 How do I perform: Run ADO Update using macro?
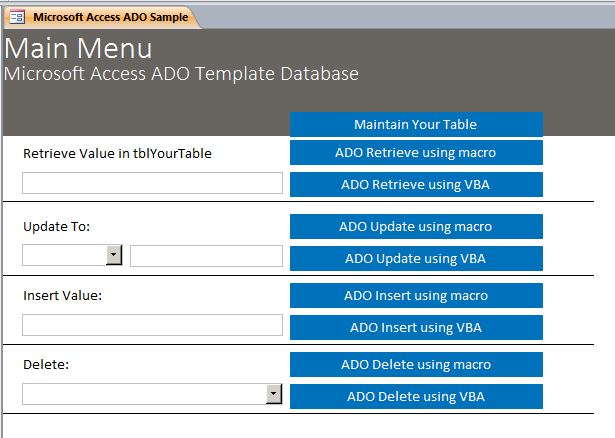pyautogui.click(x=416, y=226)
